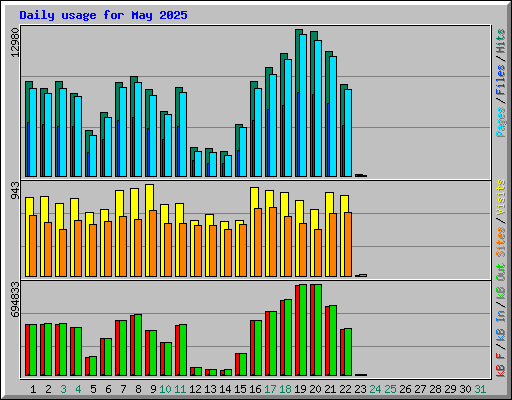Click the day 5 green kB bar
Viewport: 512px width, 400px height.
point(93,366)
